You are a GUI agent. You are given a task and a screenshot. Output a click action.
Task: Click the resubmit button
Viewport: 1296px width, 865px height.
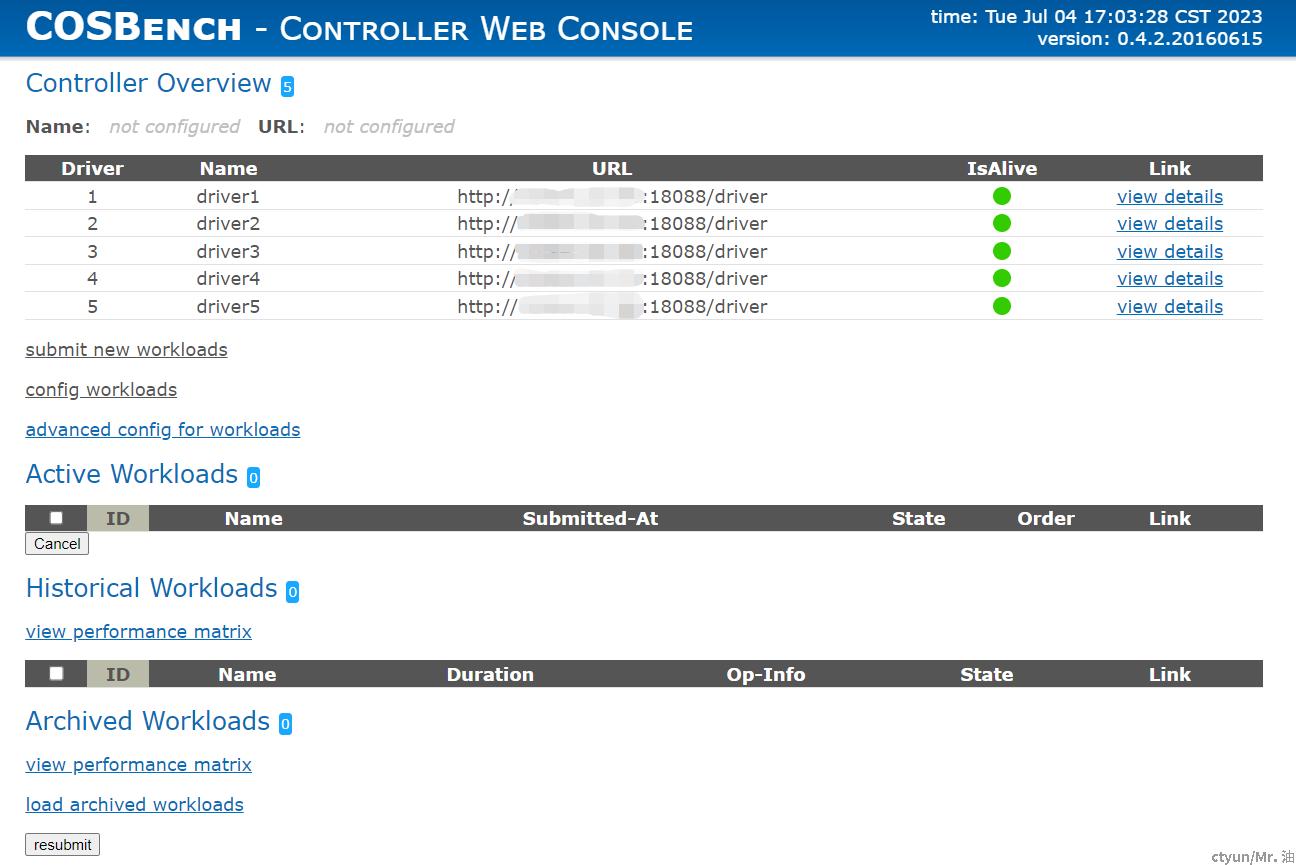click(x=62, y=844)
